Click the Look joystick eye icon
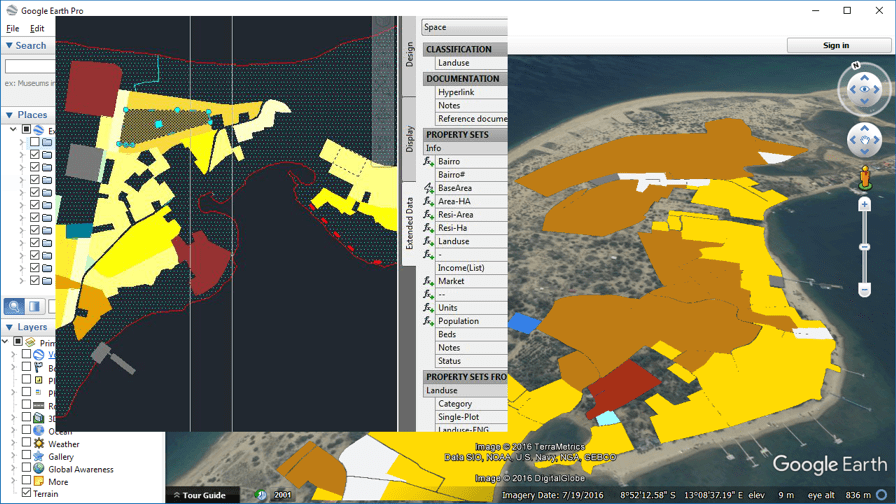 click(865, 90)
